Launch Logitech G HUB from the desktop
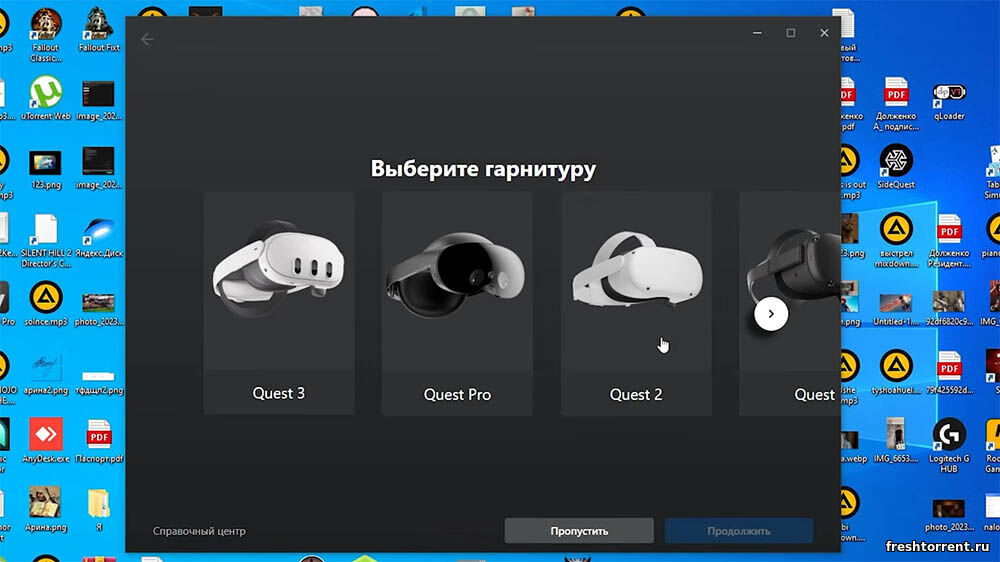This screenshot has height=562, width=1000. point(949,445)
